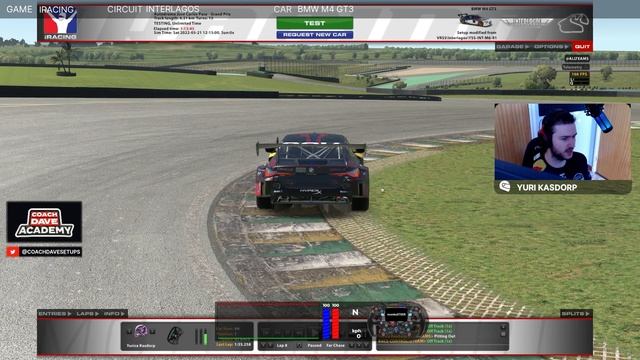Viewport: 640px width, 360px height.
Task: Click the REQUEST NEW CAR button
Action: click(315, 35)
